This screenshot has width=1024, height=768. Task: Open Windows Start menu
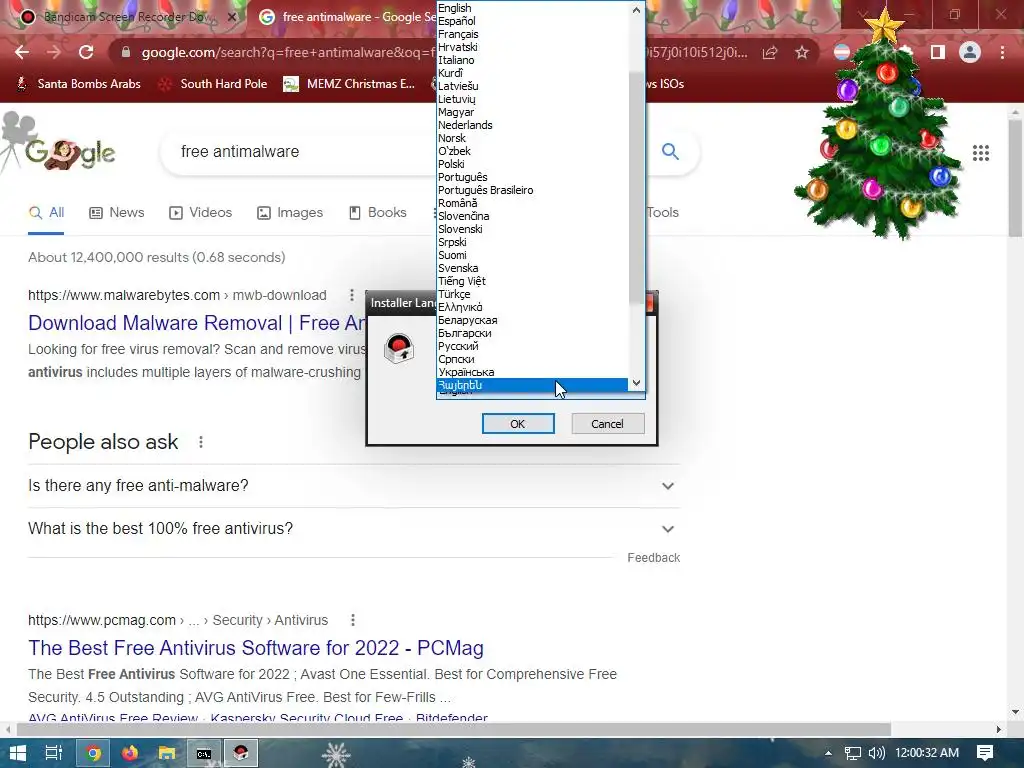point(18,753)
